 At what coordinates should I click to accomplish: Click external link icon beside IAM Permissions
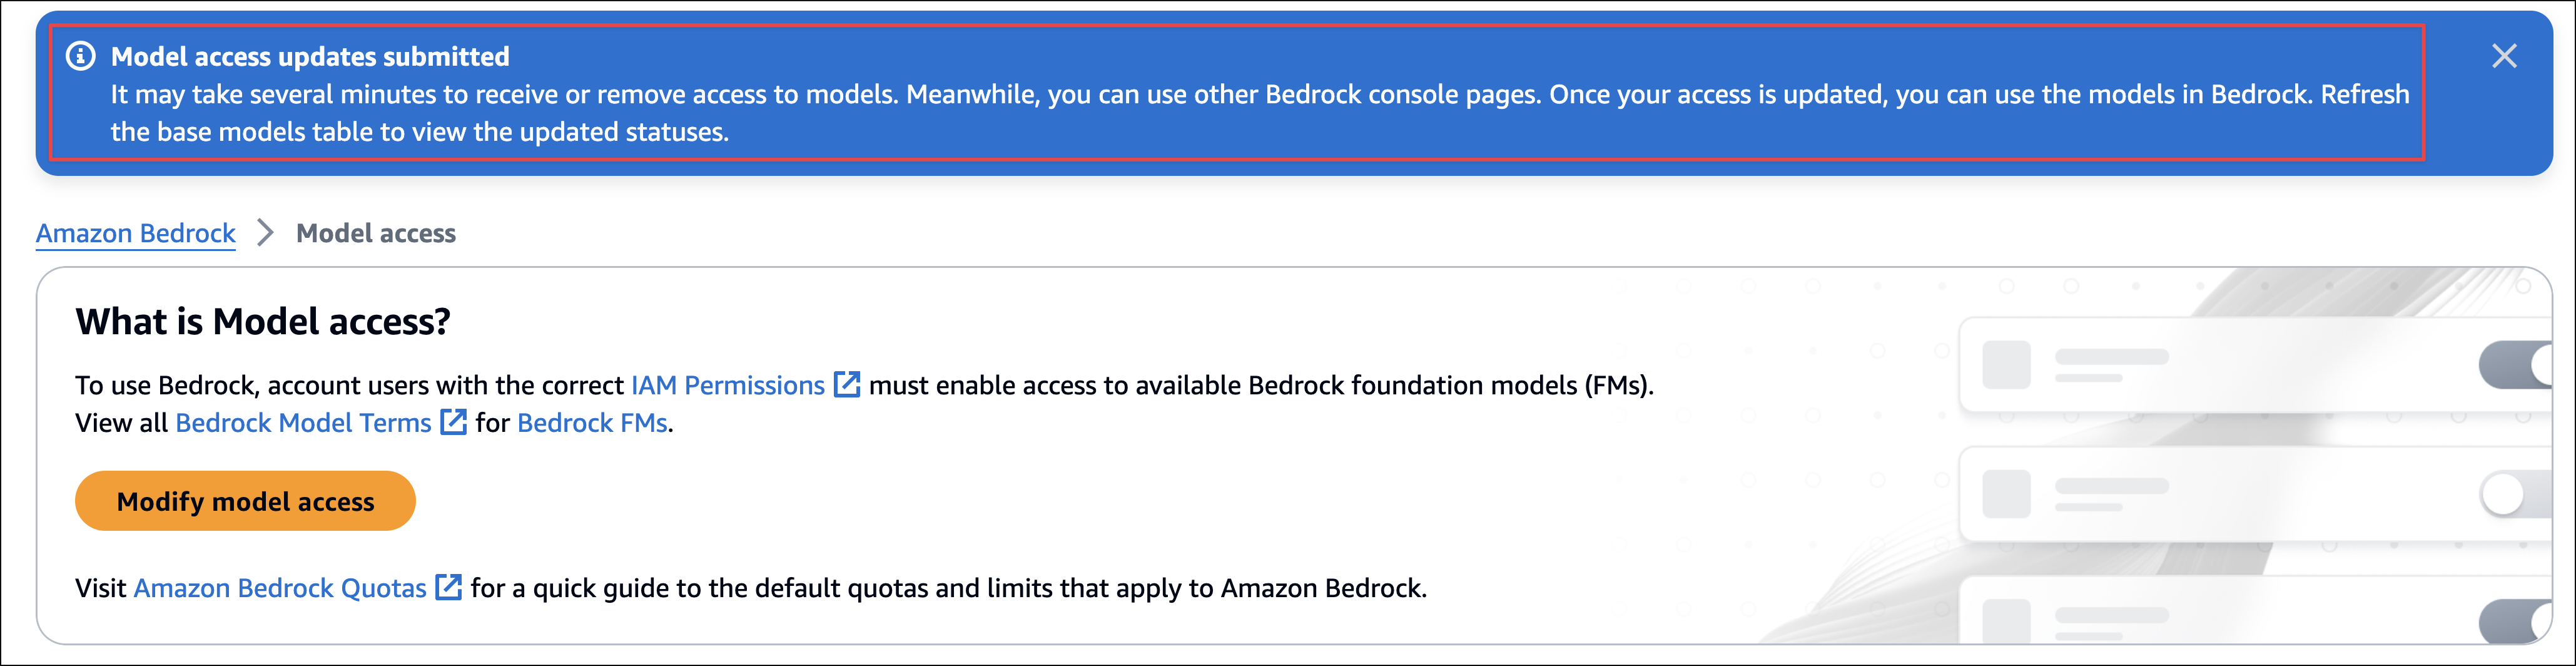tap(847, 385)
